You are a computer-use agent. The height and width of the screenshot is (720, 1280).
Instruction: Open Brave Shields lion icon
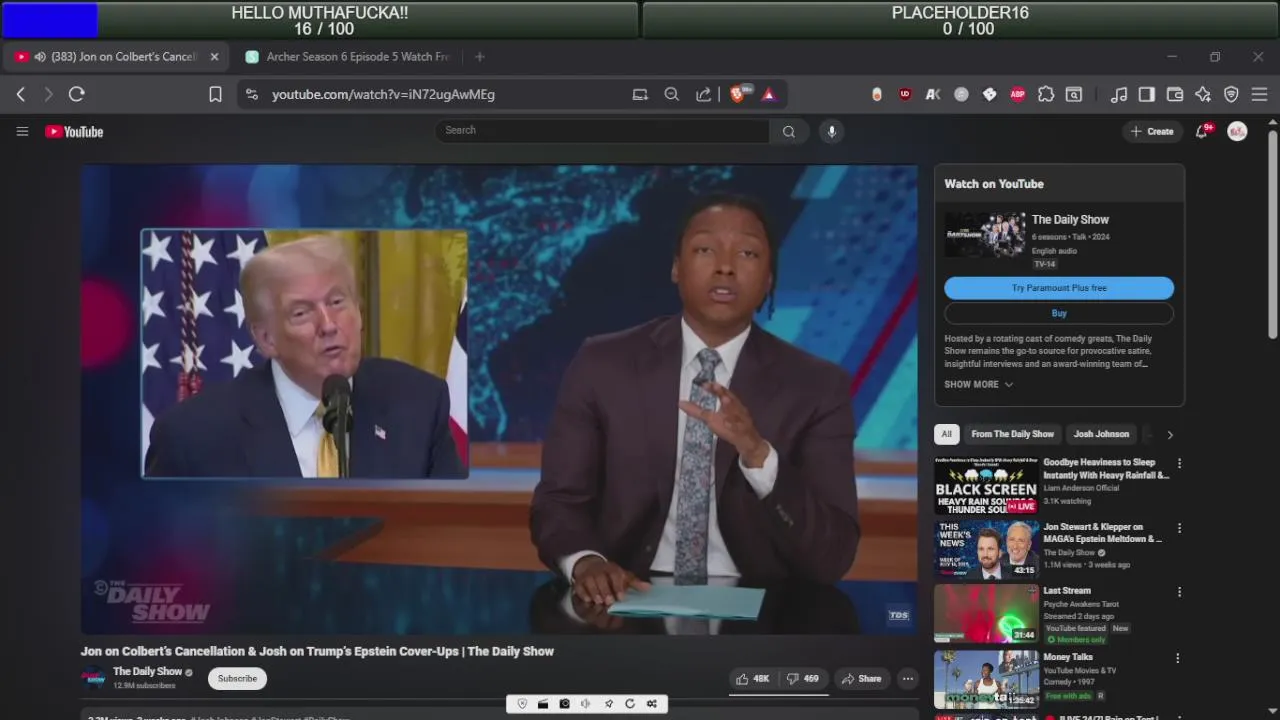click(x=739, y=94)
